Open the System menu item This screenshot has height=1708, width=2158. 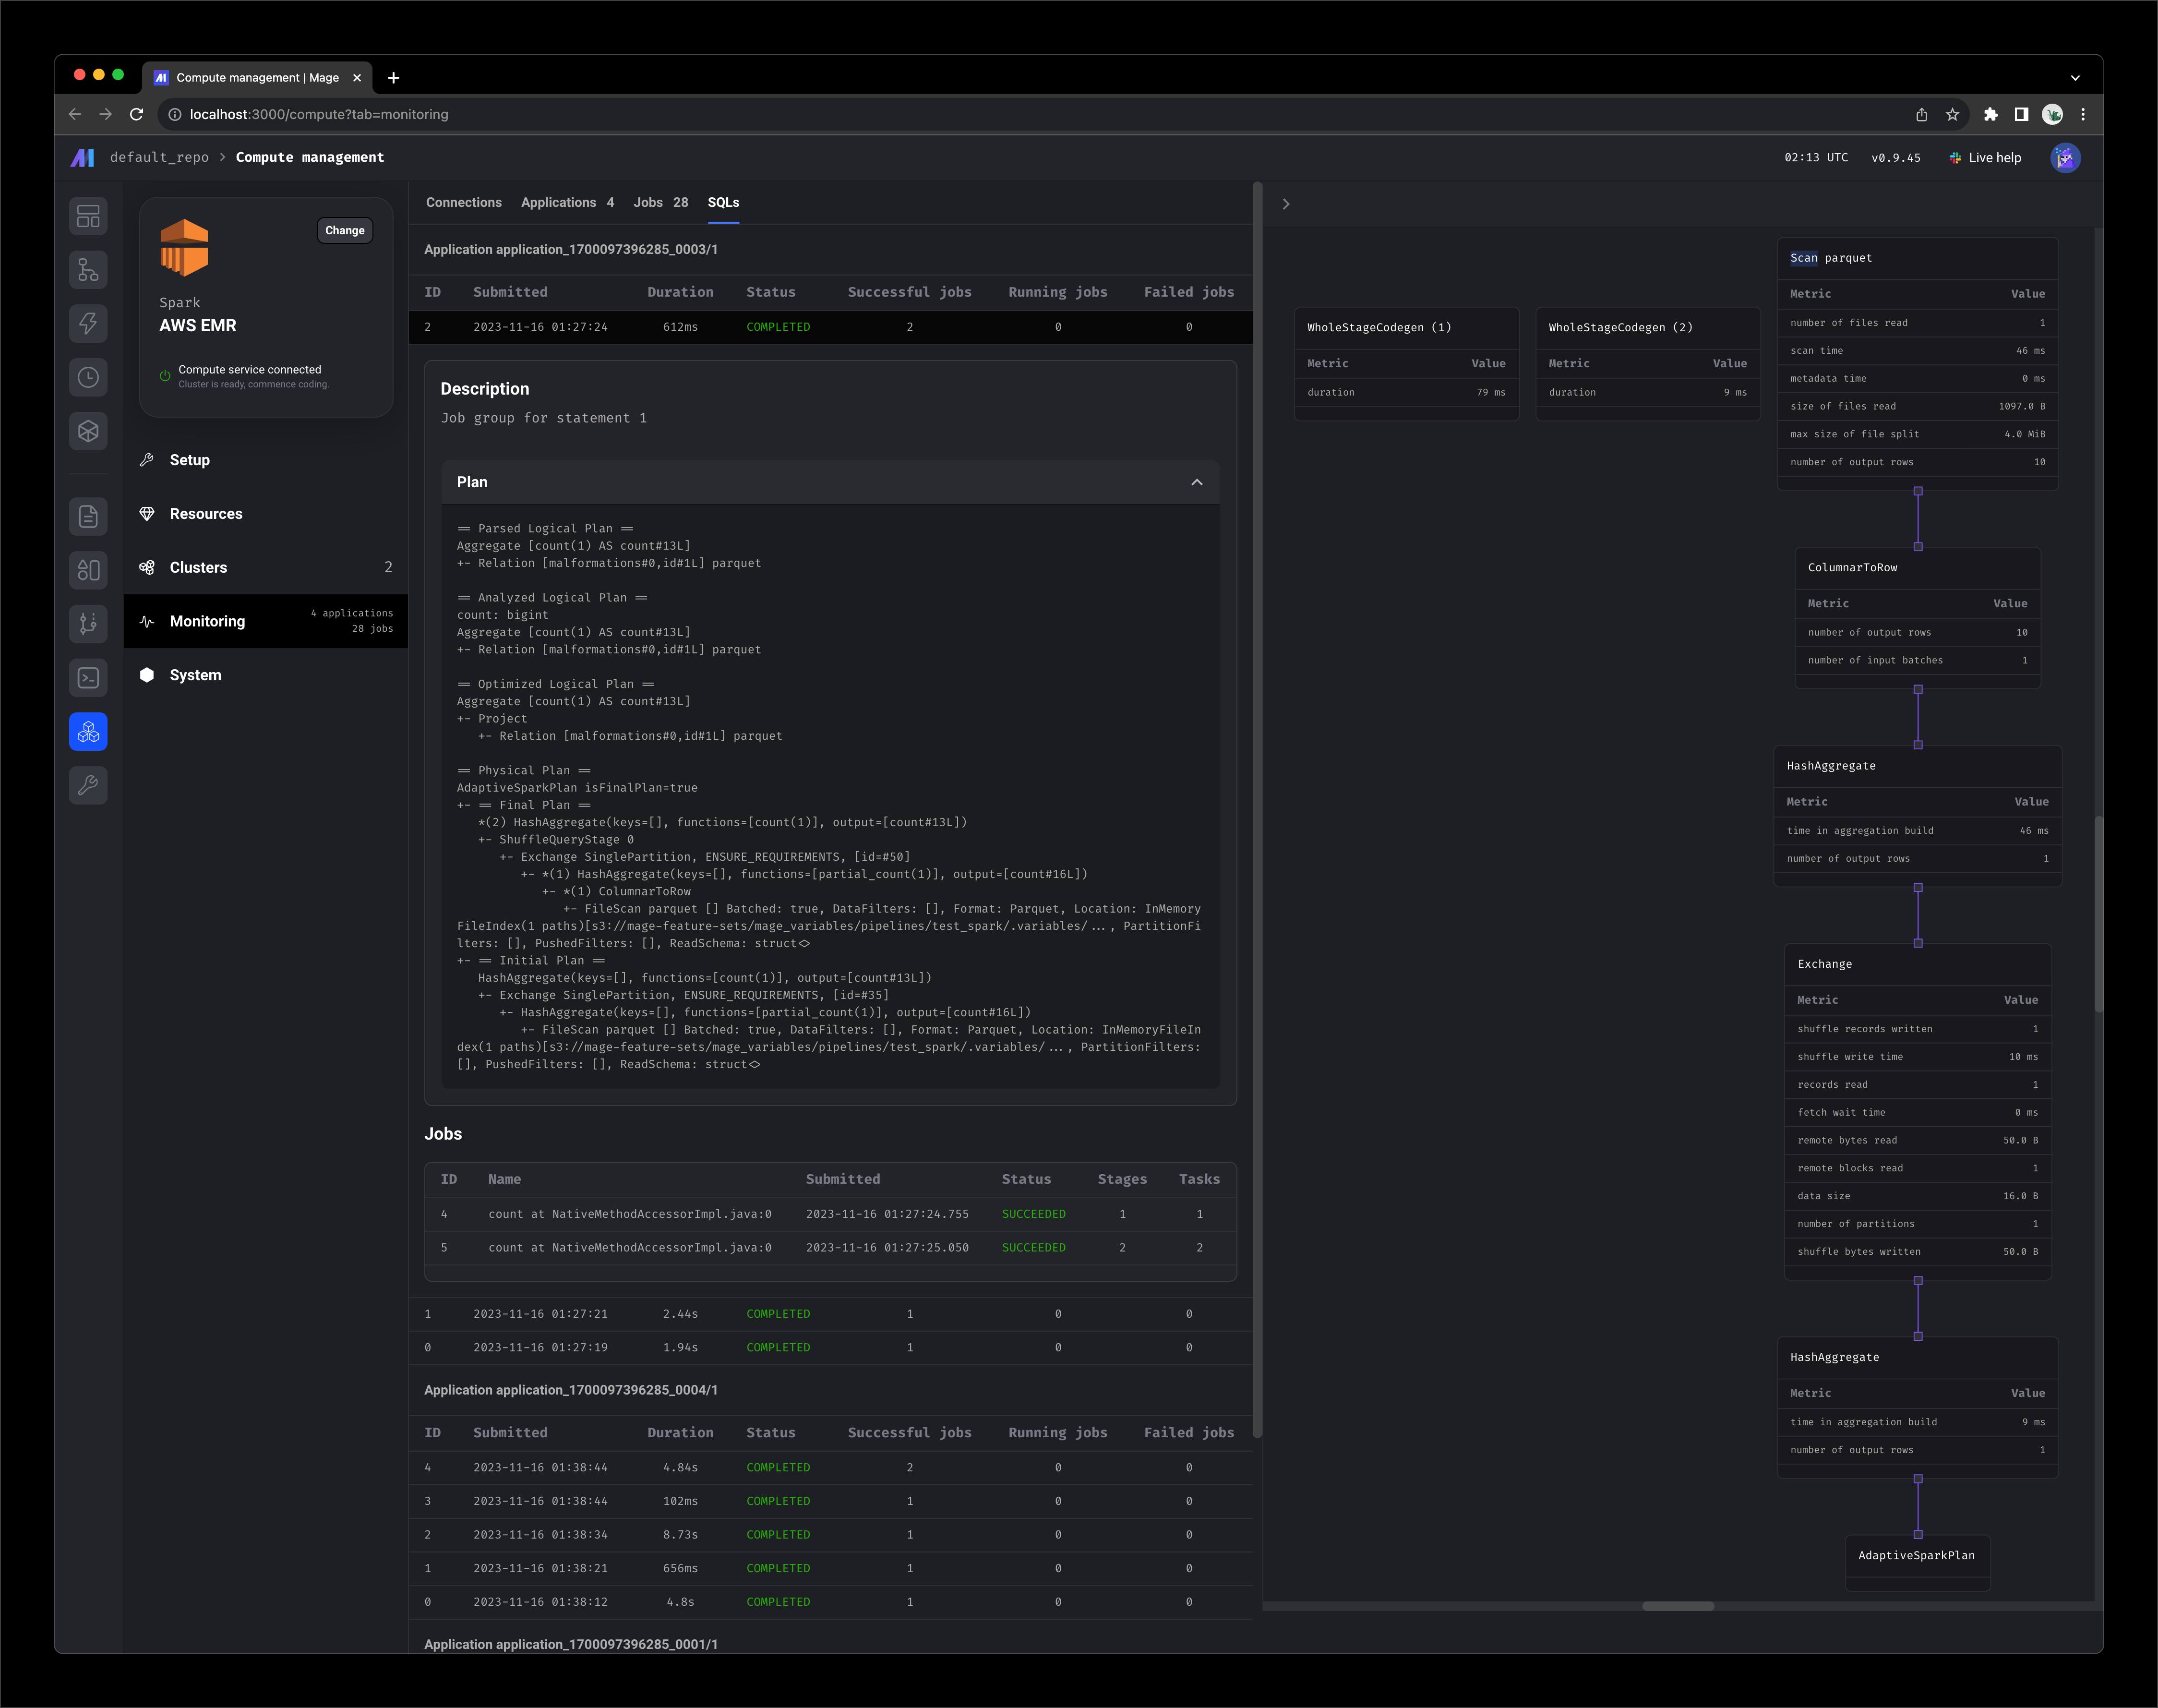tap(266, 675)
